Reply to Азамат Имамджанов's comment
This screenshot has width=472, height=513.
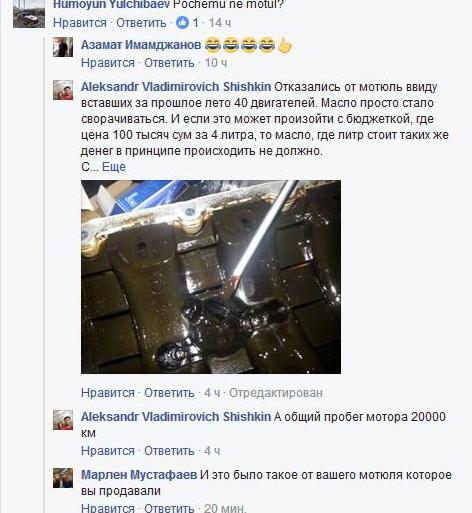point(169,63)
